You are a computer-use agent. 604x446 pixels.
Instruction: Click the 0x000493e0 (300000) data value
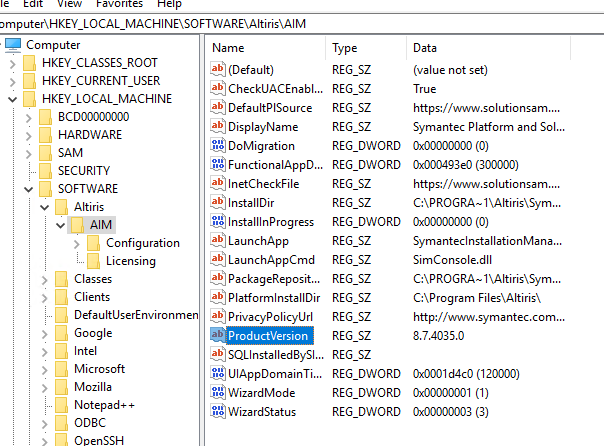pos(466,165)
